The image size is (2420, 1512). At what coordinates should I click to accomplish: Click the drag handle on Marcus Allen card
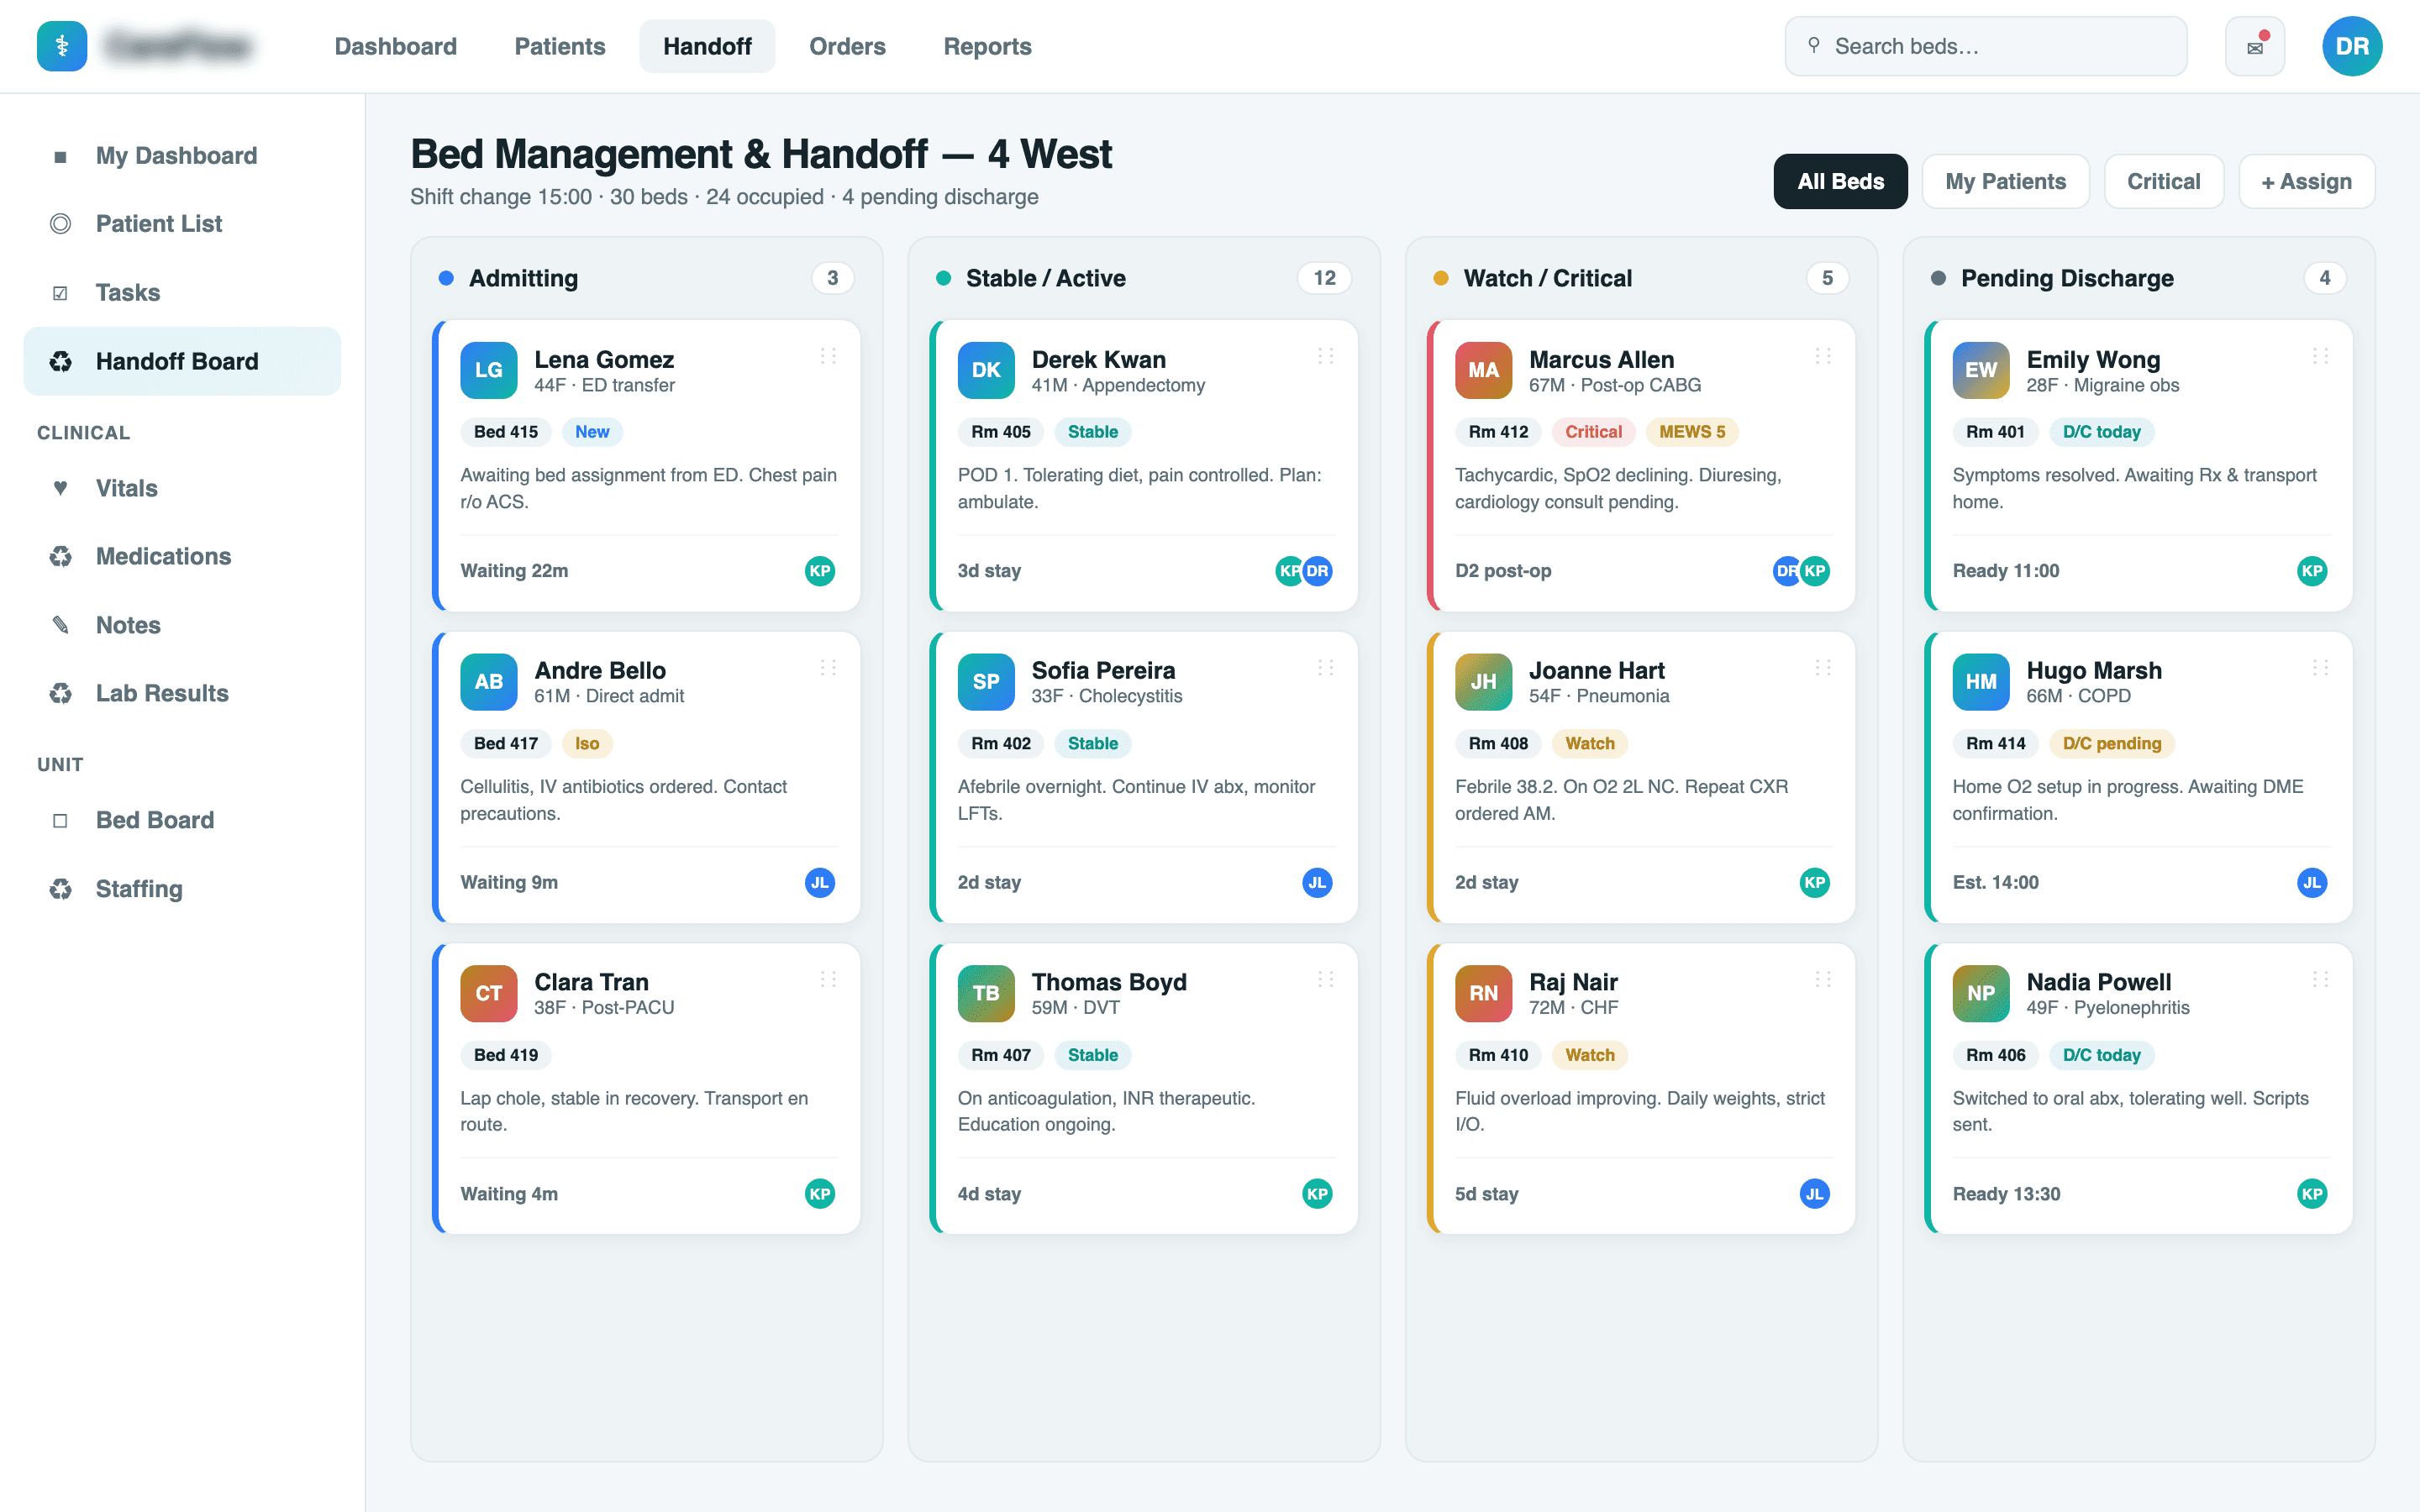[1823, 356]
